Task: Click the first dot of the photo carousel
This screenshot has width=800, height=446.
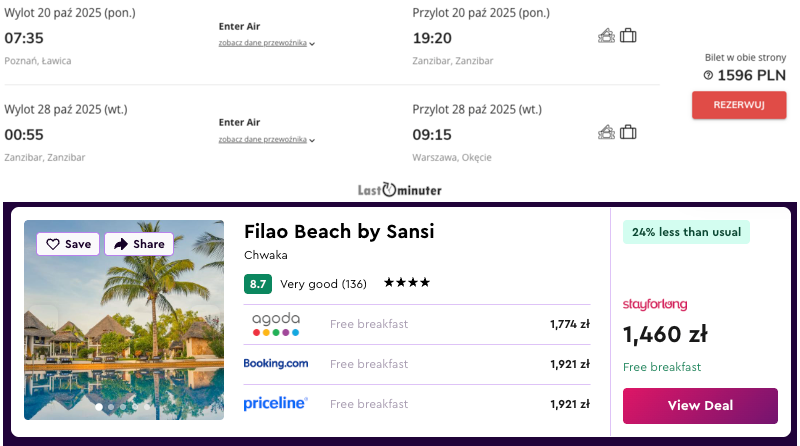Action: coord(98,407)
